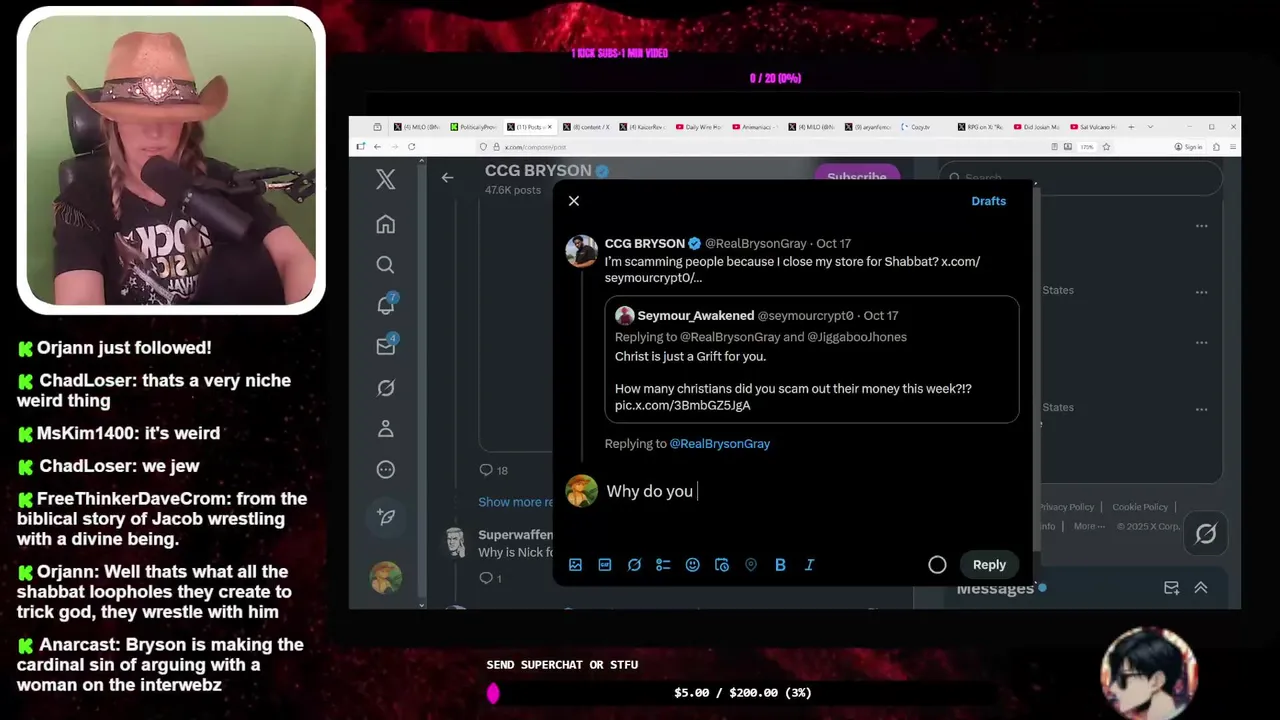The height and width of the screenshot is (720, 1280).
Task: Open a new browser tab
Action: pos(1131,127)
